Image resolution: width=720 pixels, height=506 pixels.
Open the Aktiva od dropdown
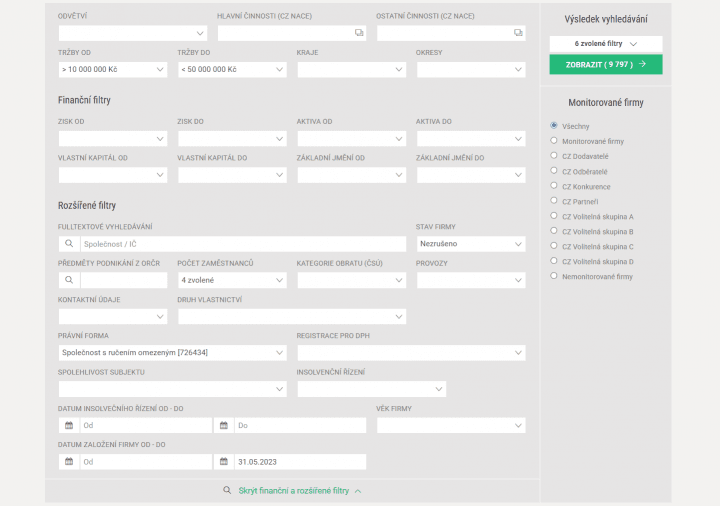352,139
